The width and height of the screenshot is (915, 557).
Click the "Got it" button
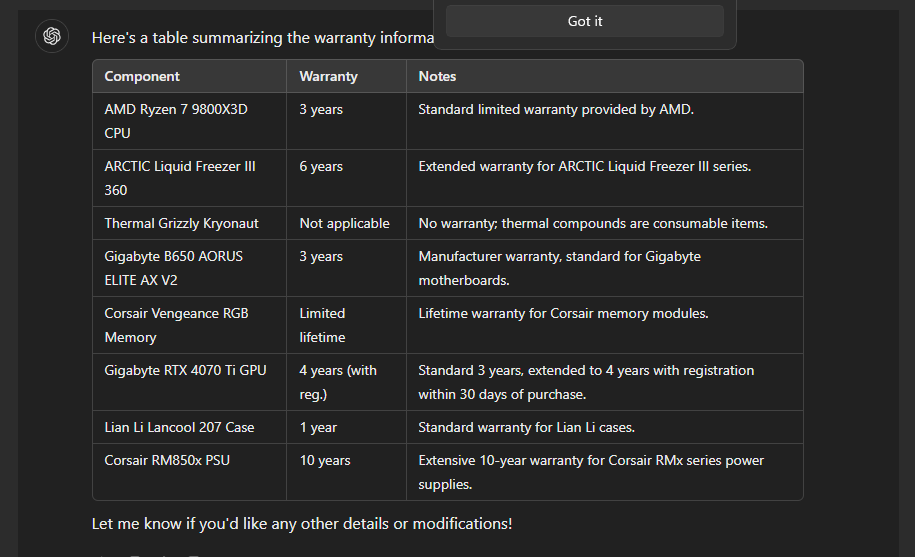(585, 21)
